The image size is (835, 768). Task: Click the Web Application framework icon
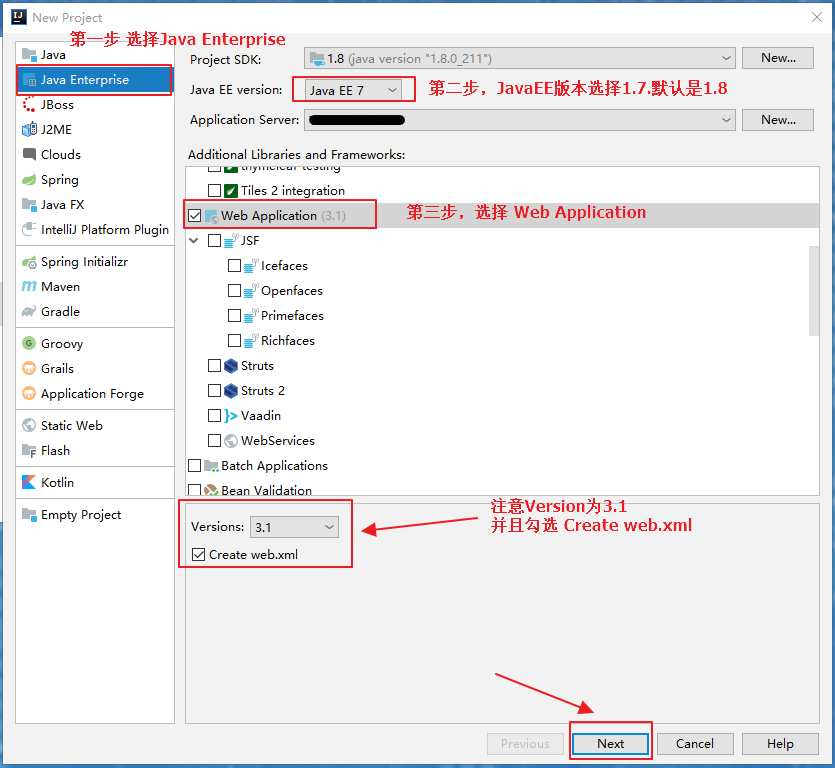coord(211,216)
